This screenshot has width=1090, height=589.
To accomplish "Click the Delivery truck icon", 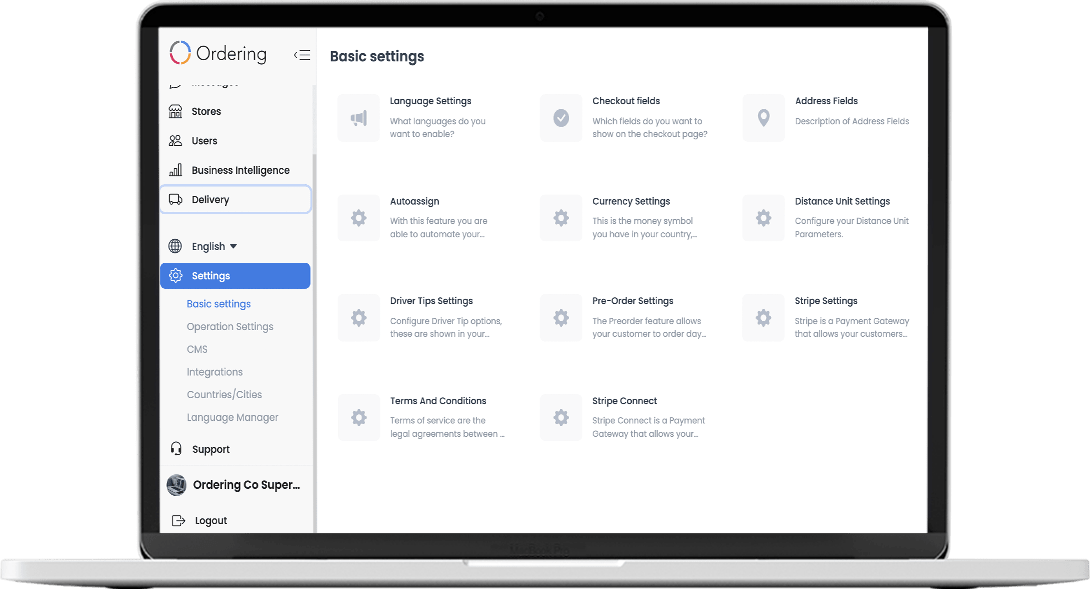I will point(175,200).
